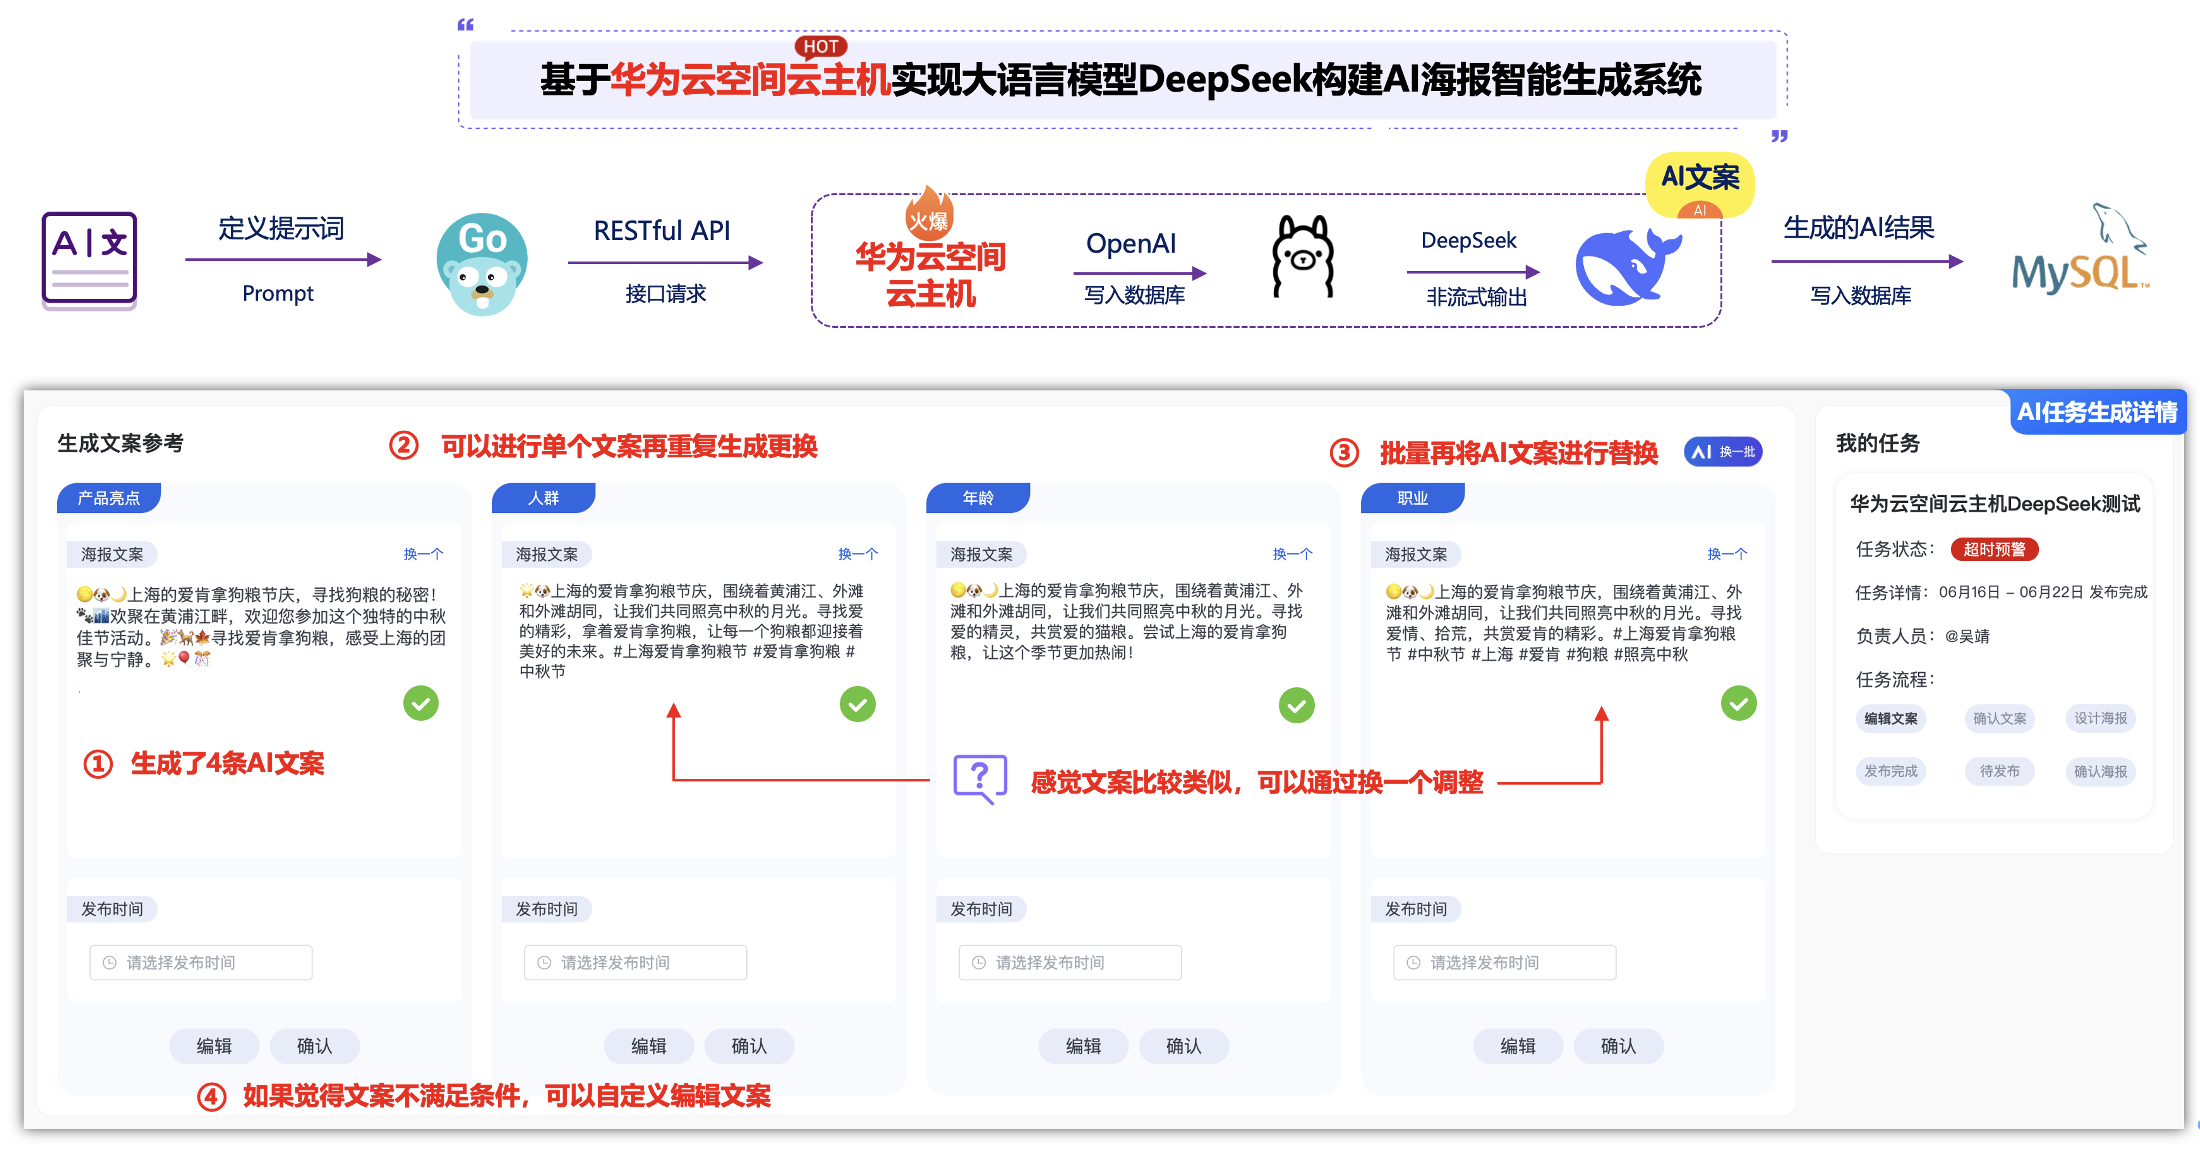Click the Go gopher mascot icon

(x=482, y=264)
